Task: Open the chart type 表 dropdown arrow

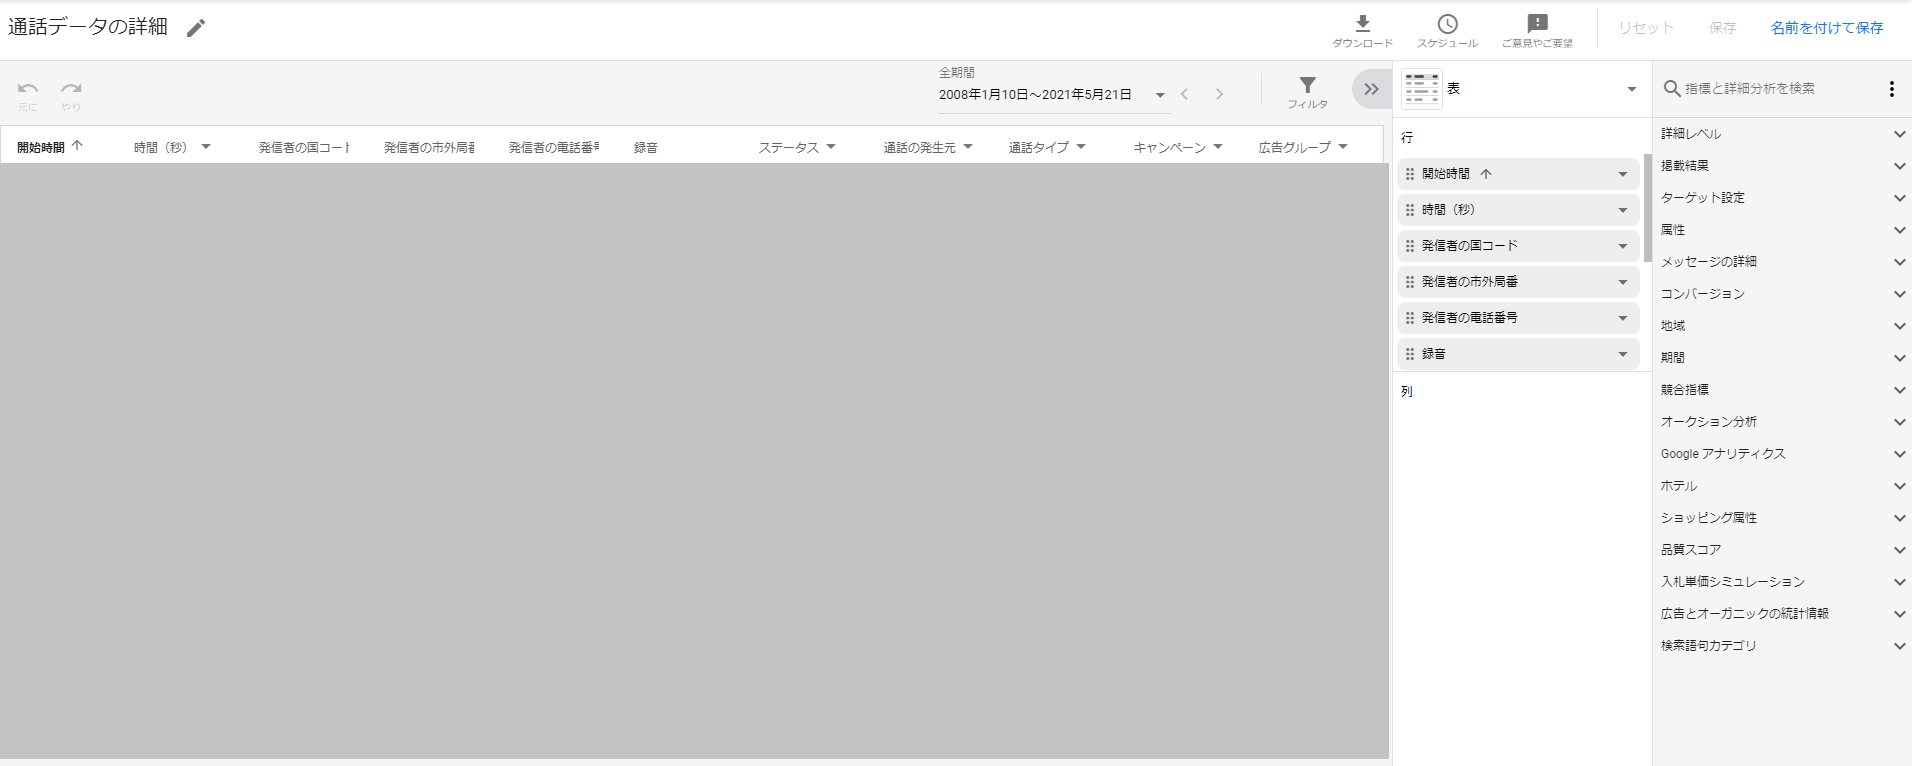Action: point(1632,89)
